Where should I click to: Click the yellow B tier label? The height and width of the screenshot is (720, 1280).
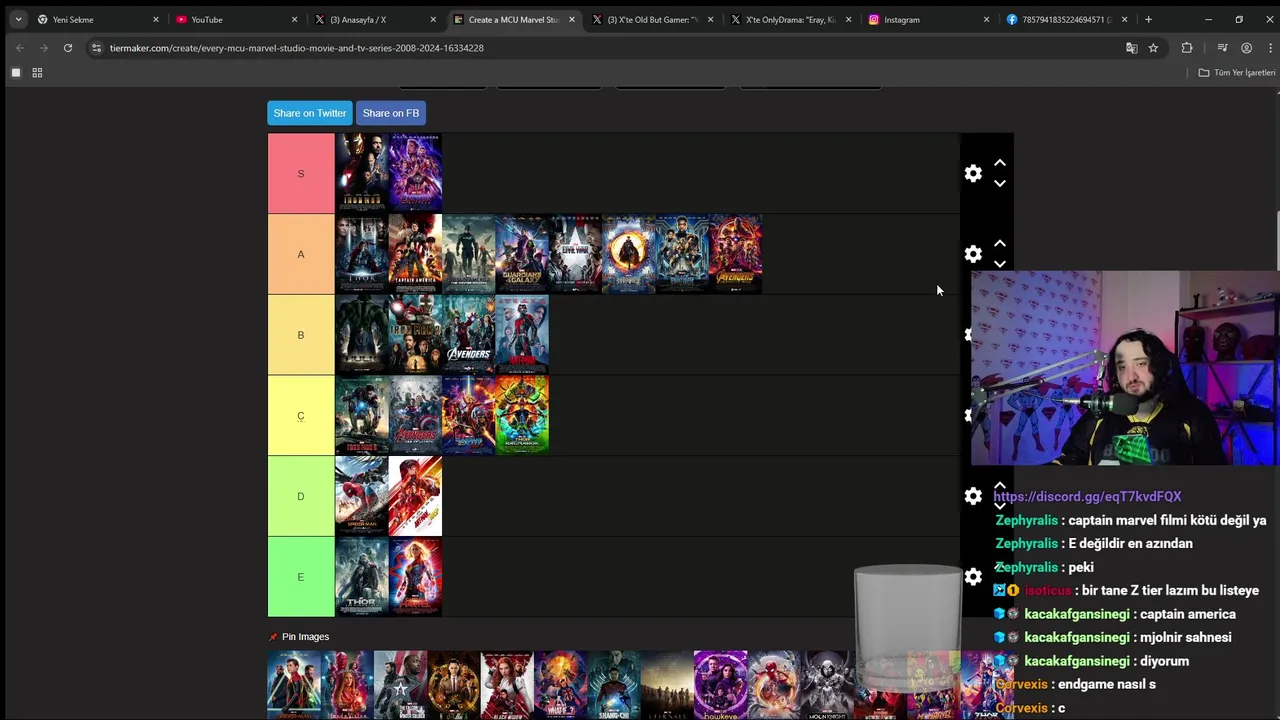click(x=301, y=335)
